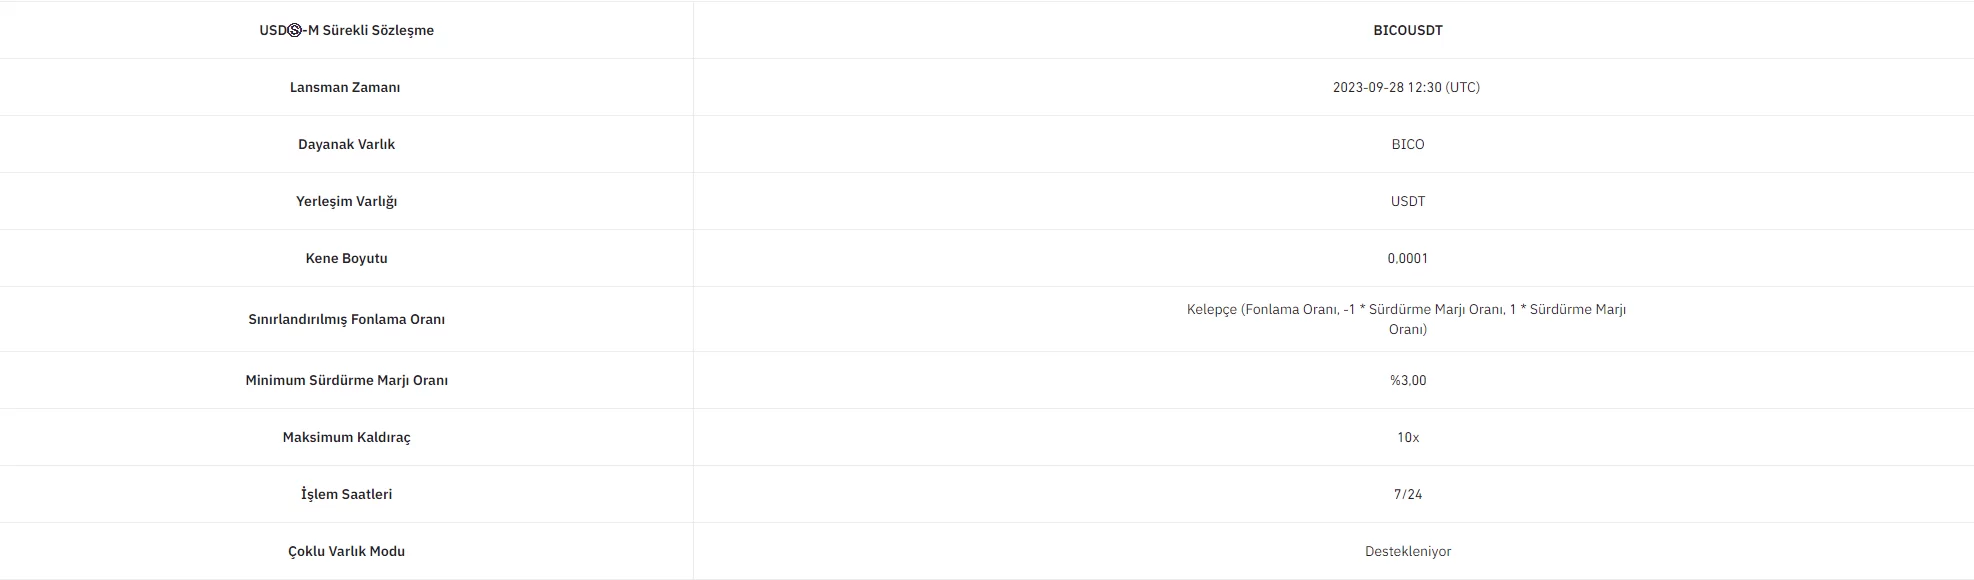Click the Dayanak Varlık label

(346, 144)
